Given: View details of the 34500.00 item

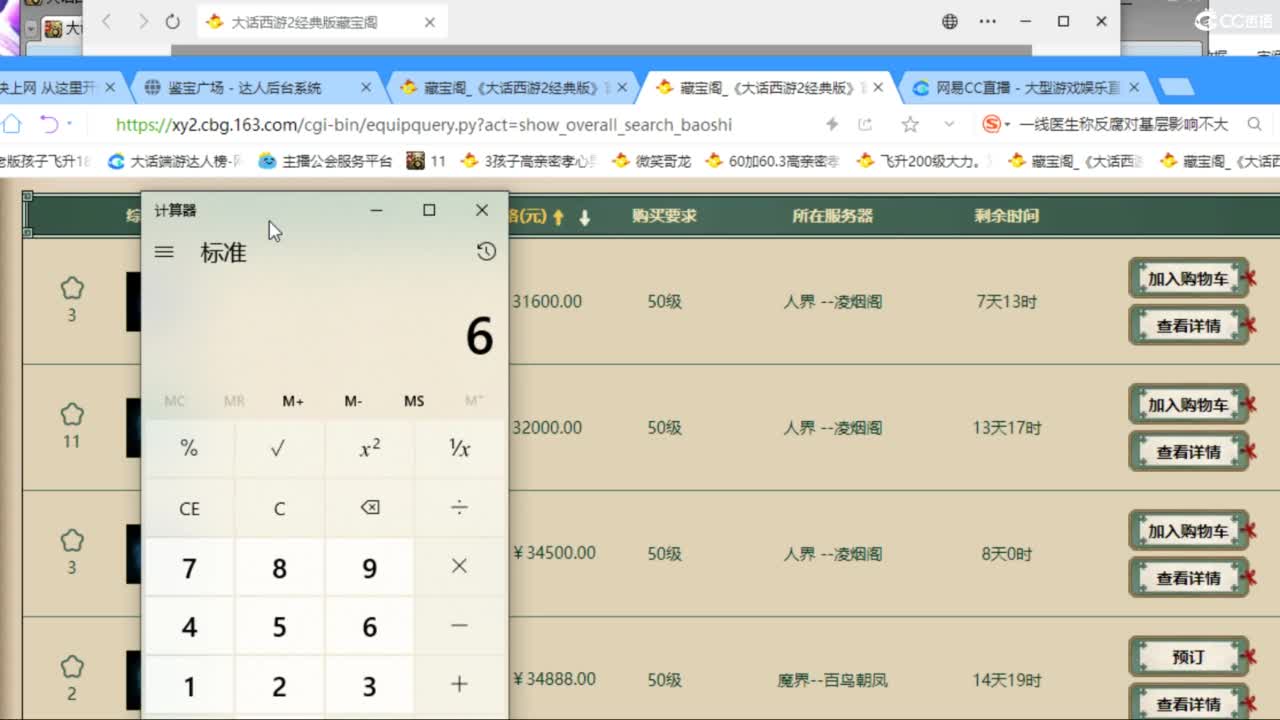Looking at the screenshot, I should (1188, 578).
